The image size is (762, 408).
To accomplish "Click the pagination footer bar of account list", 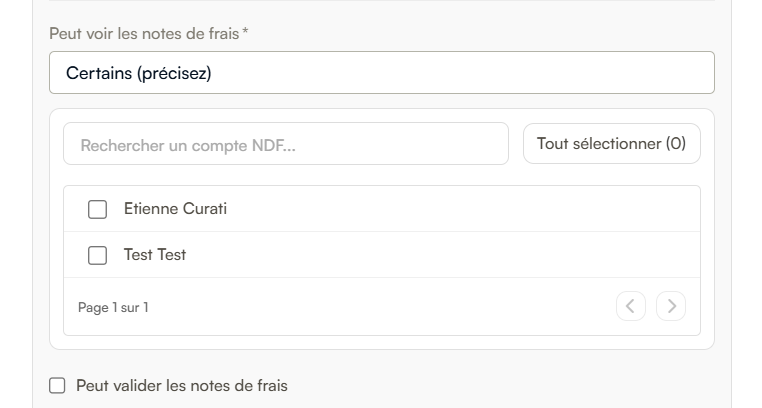I will point(382,306).
